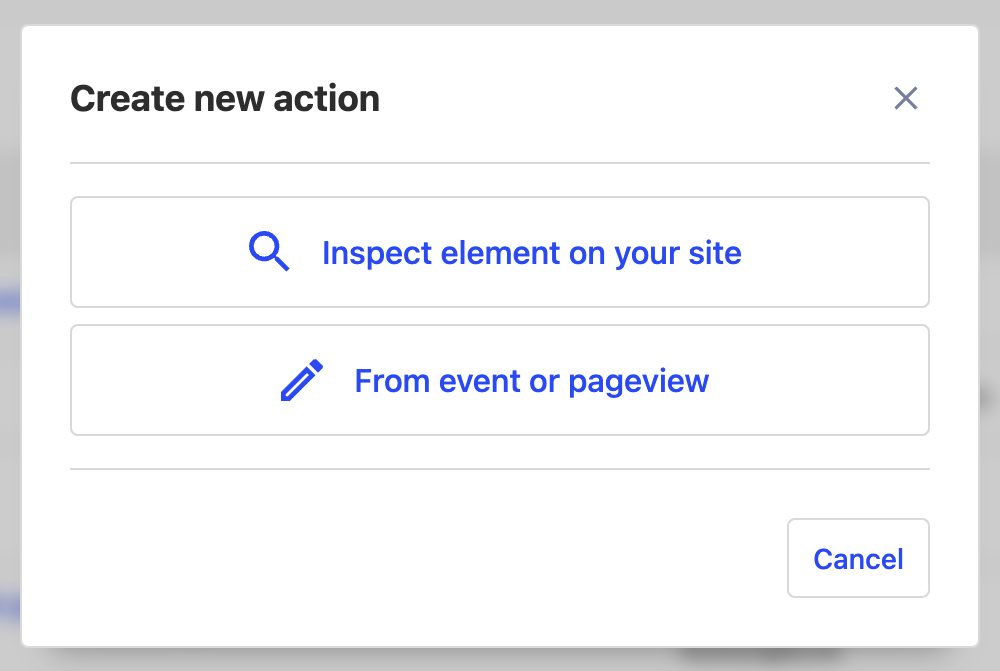This screenshot has height=671, width=1000.
Task: Close the Create new action dialog
Action: (906, 98)
